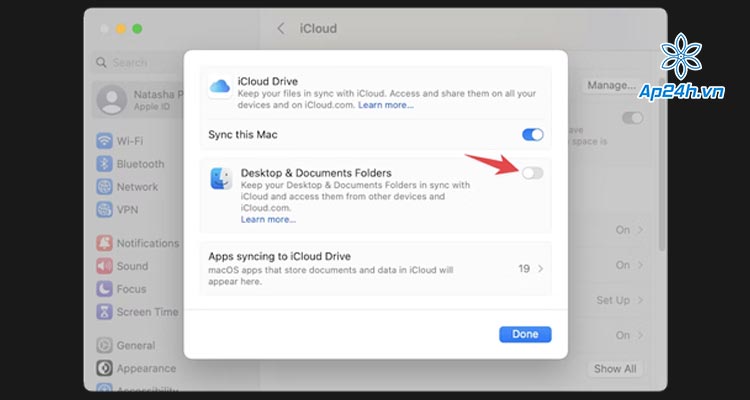Open General settings in sidebar
The height and width of the screenshot is (400, 750).
click(126, 345)
